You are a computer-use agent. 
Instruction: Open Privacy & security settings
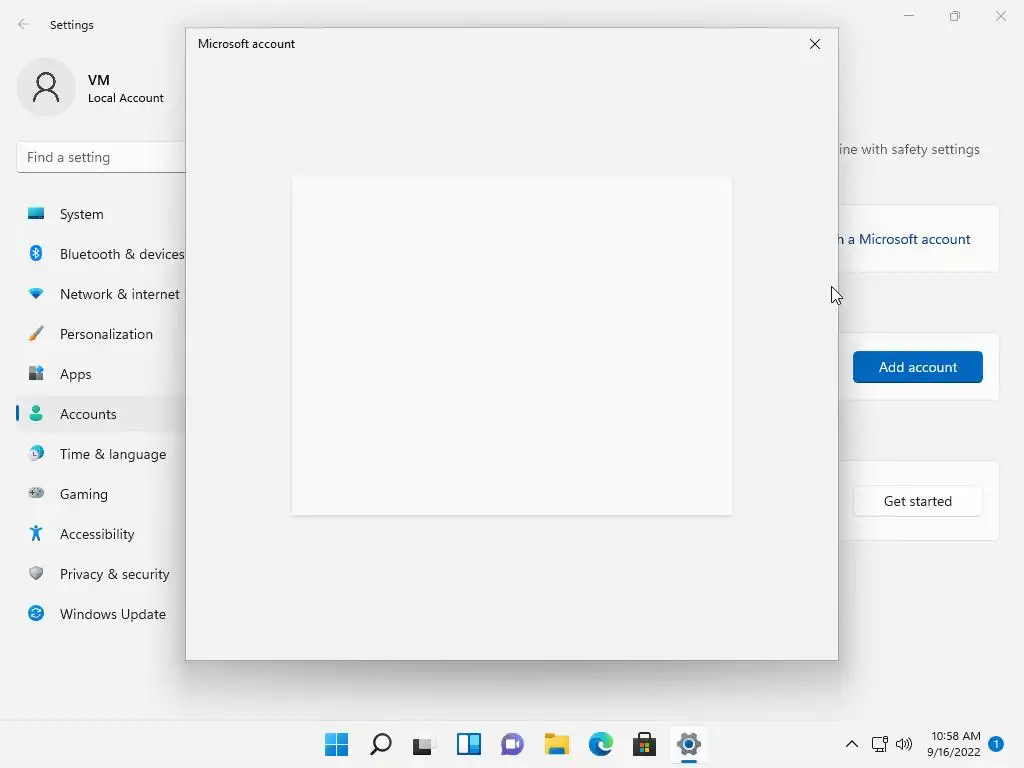101,574
